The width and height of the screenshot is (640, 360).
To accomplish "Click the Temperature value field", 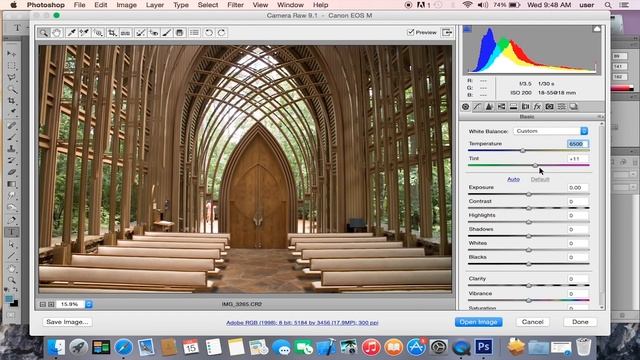I will 578,144.
